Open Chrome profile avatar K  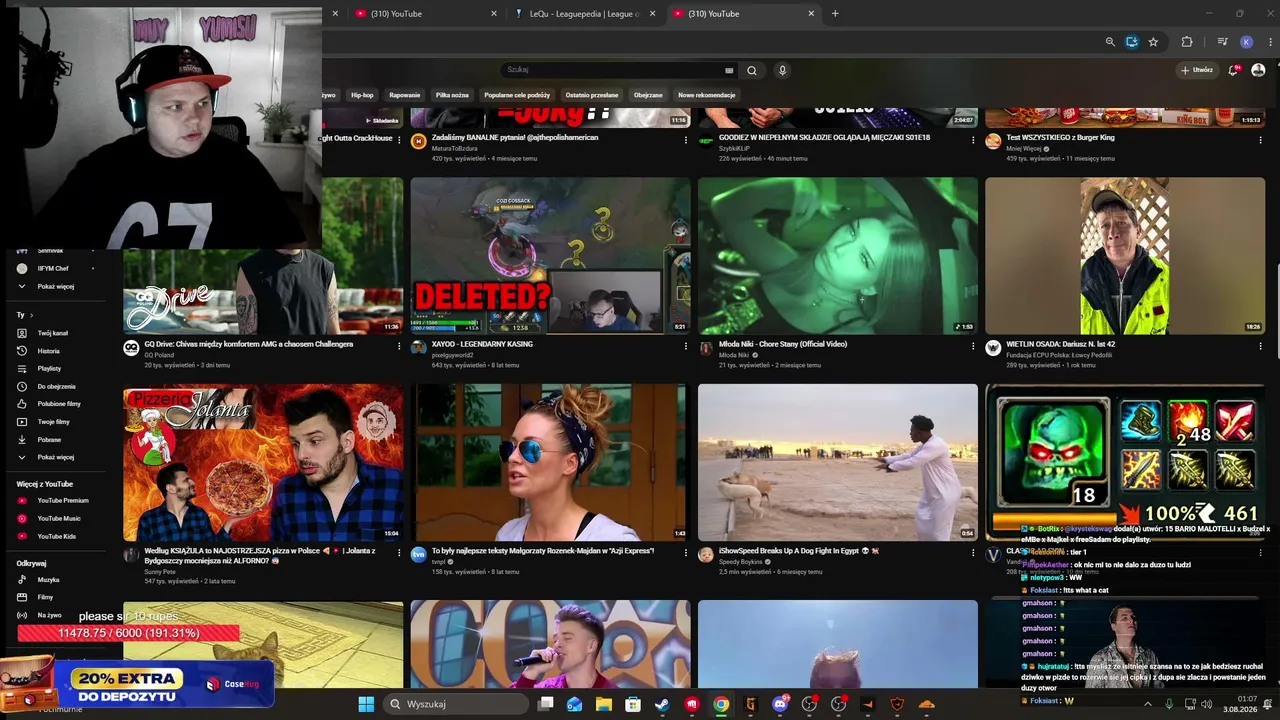click(1246, 42)
